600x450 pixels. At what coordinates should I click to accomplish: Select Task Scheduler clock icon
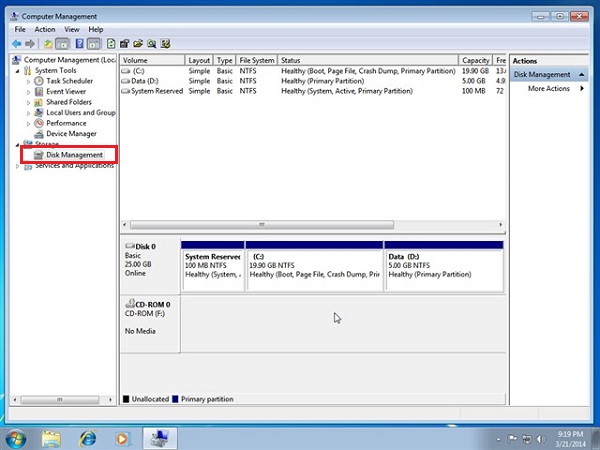pyautogui.click(x=39, y=81)
